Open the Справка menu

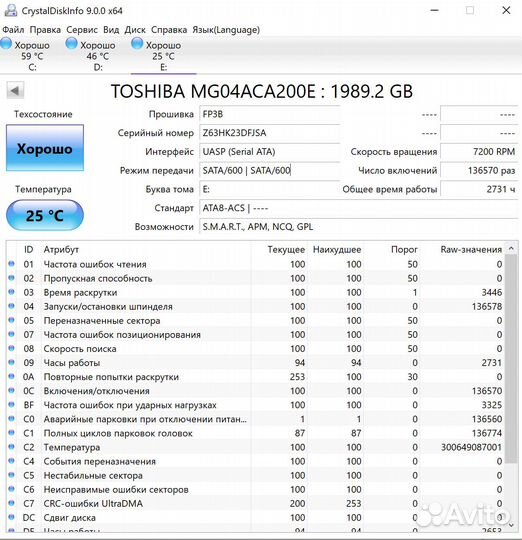click(x=169, y=30)
